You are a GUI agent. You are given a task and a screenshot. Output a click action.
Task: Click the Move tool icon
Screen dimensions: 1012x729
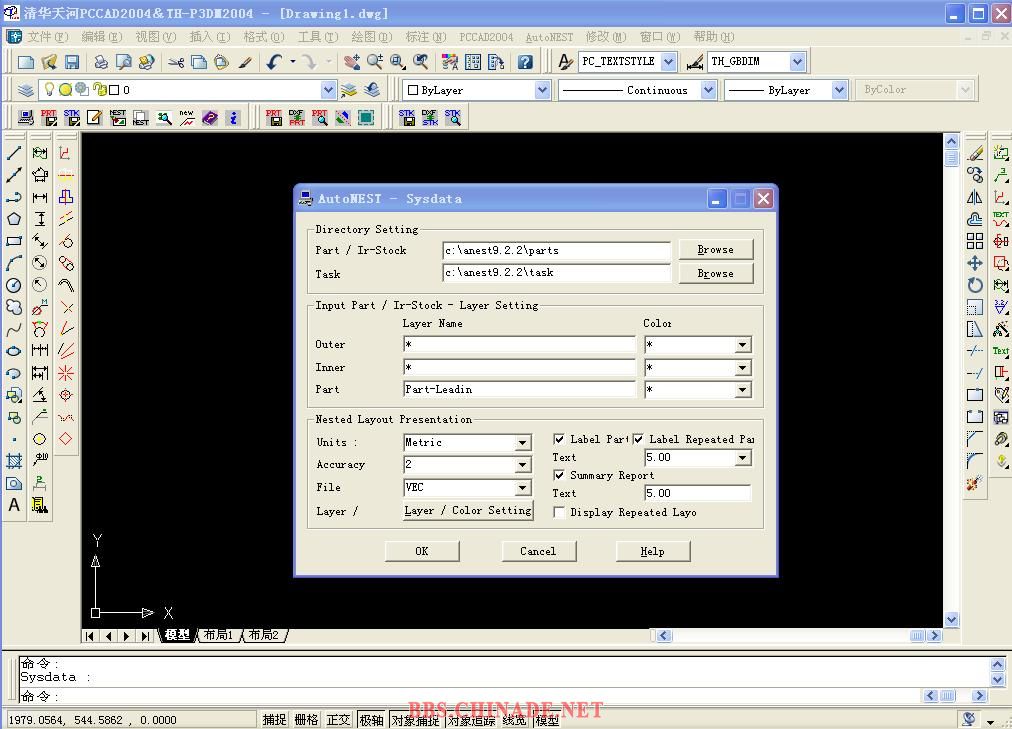tap(975, 263)
